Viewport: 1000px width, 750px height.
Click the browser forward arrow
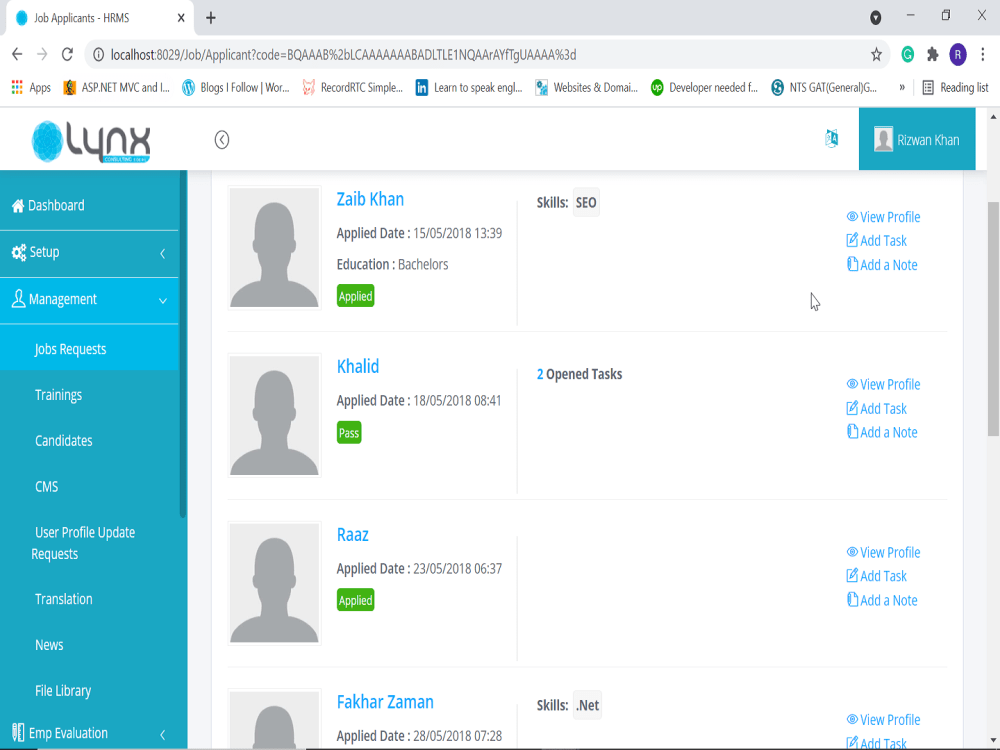tap(42, 54)
